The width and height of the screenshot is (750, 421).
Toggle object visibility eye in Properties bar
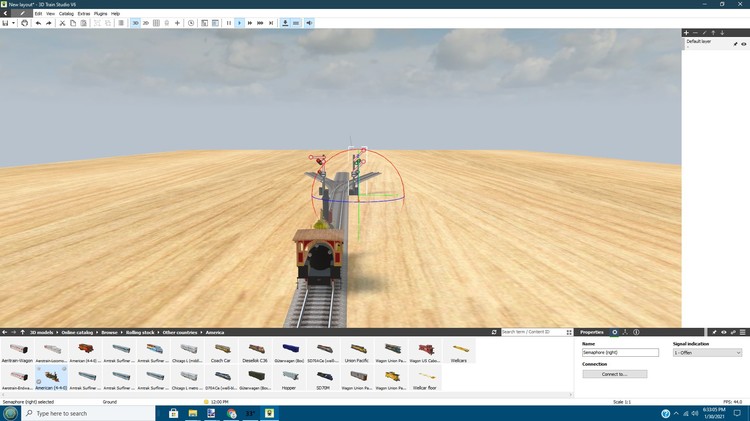coord(724,332)
